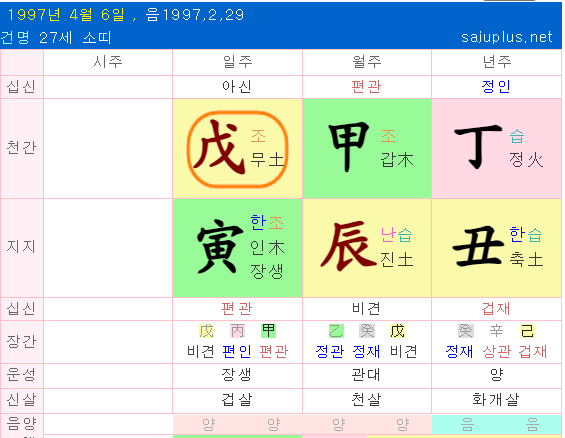Click the small green 甲 hidden stem
This screenshot has width=565, height=438.
pyautogui.click(x=268, y=331)
